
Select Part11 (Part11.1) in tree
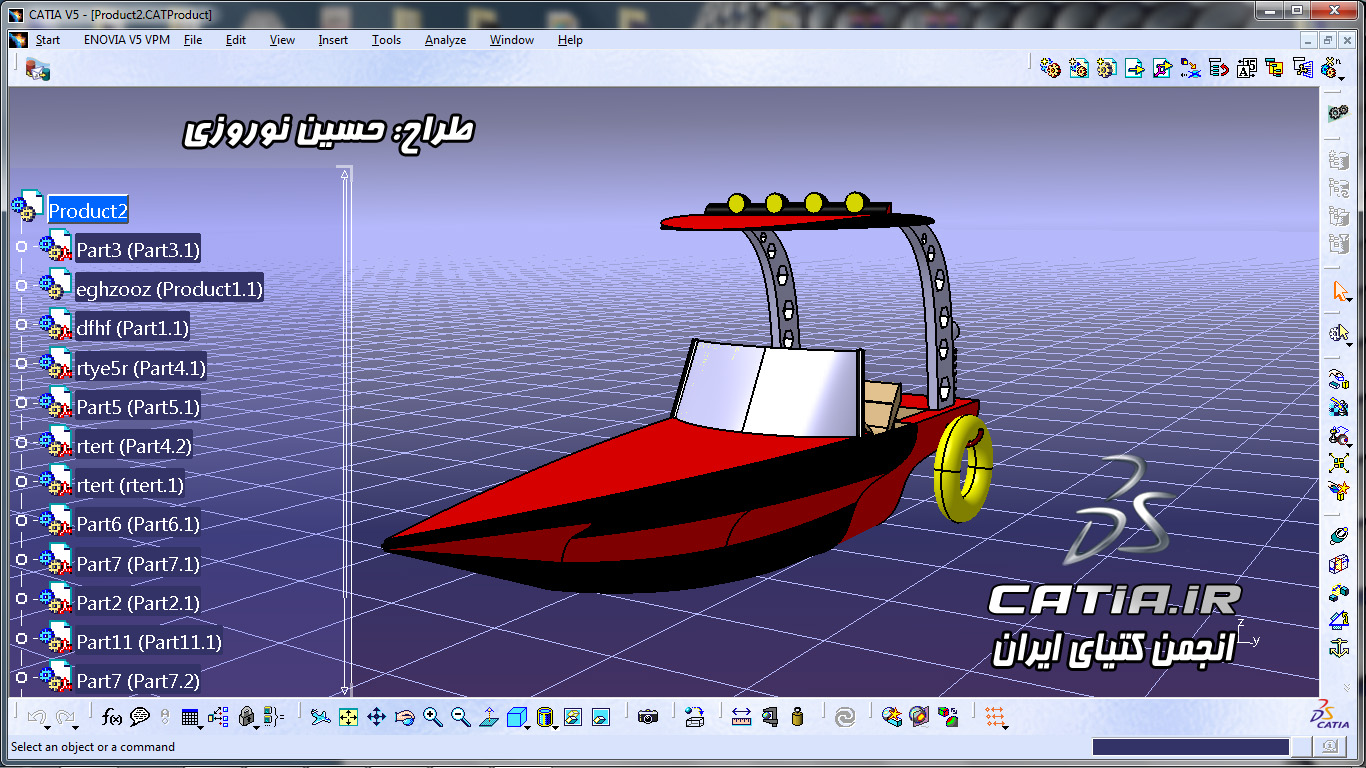149,642
